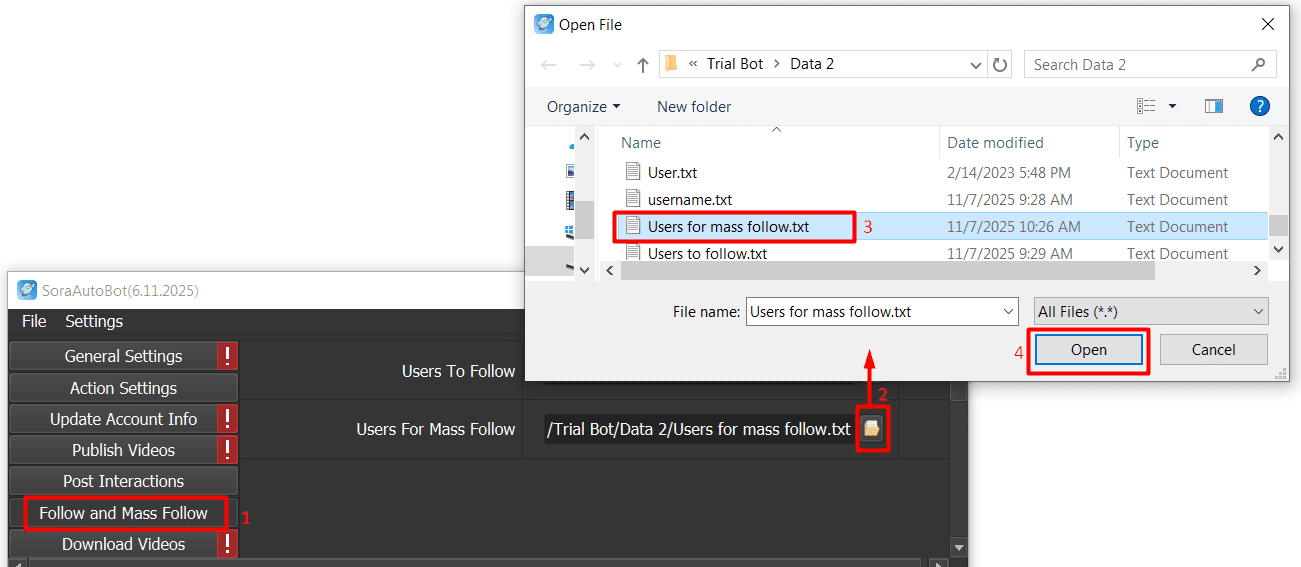
Task: Click the date 2/14/2023 5:48 PM
Action: point(1009,172)
